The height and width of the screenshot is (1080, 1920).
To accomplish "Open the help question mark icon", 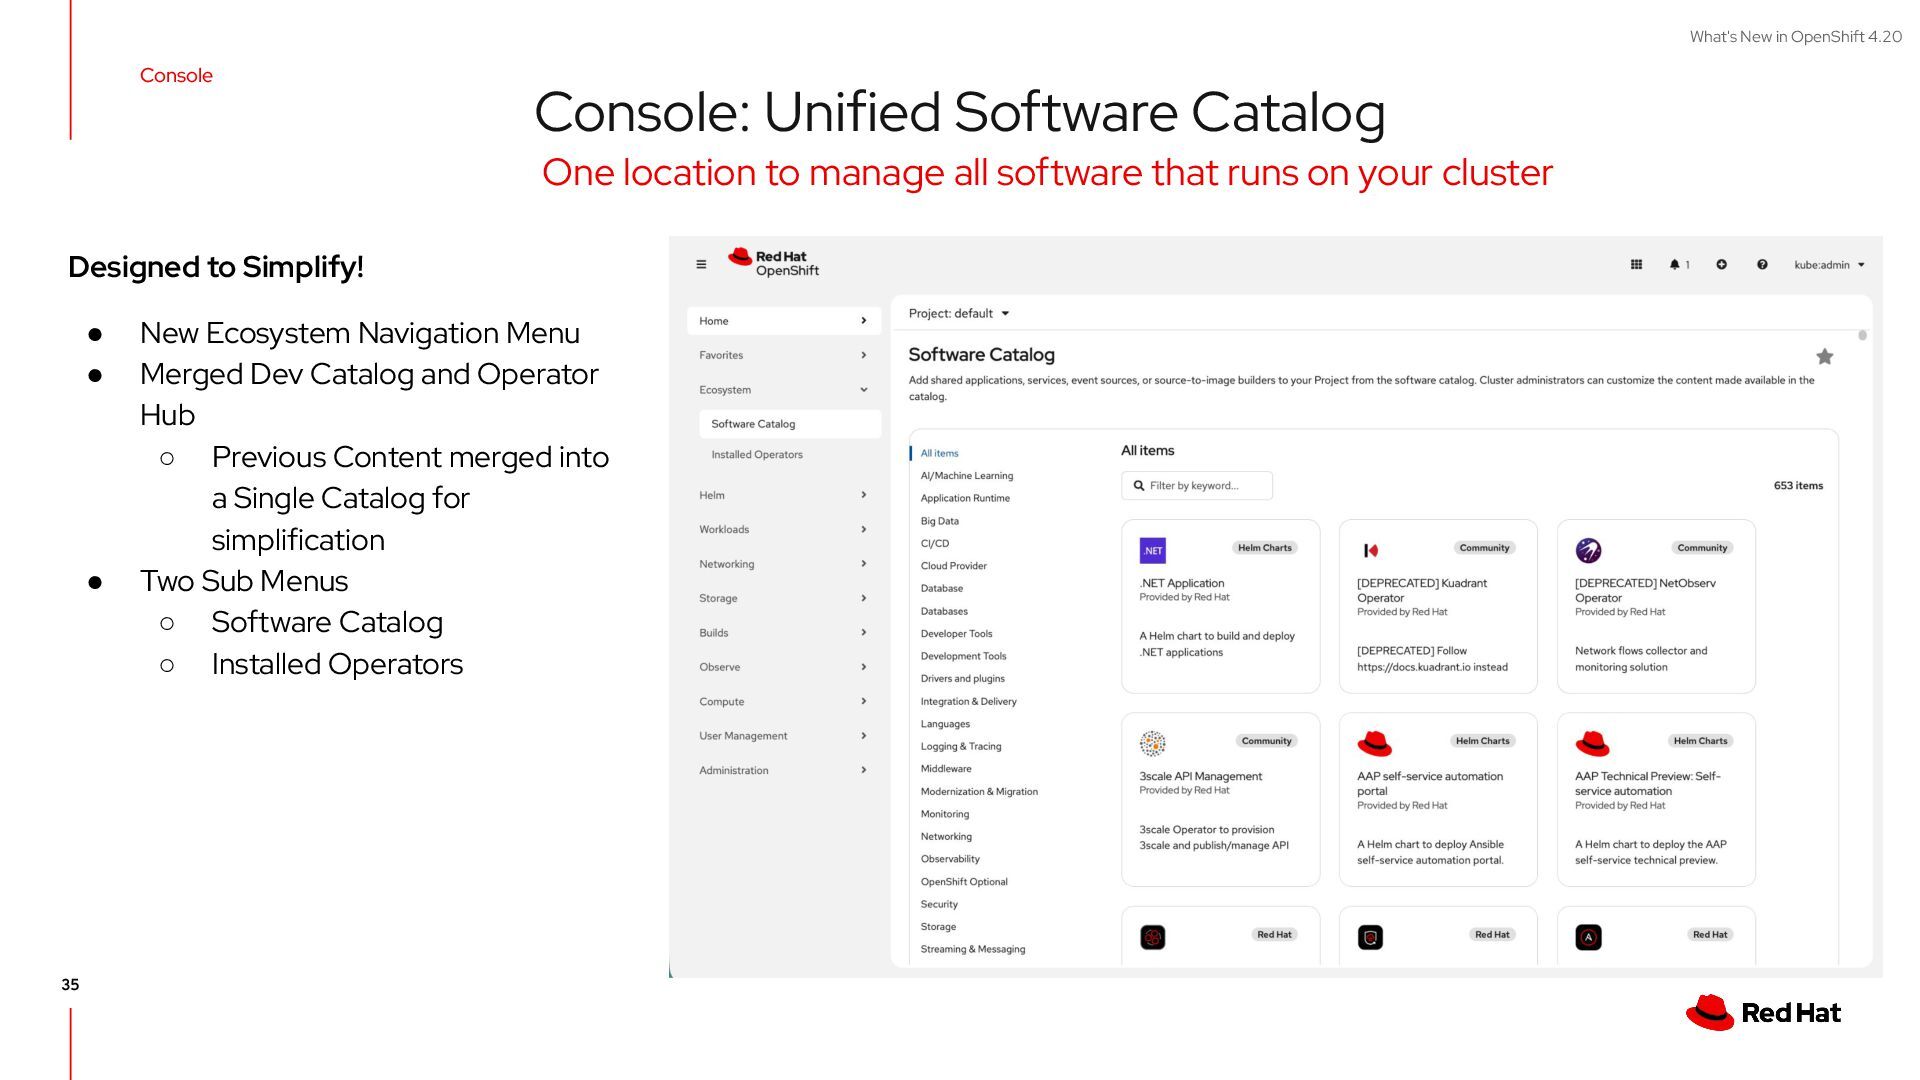I will (x=1762, y=265).
